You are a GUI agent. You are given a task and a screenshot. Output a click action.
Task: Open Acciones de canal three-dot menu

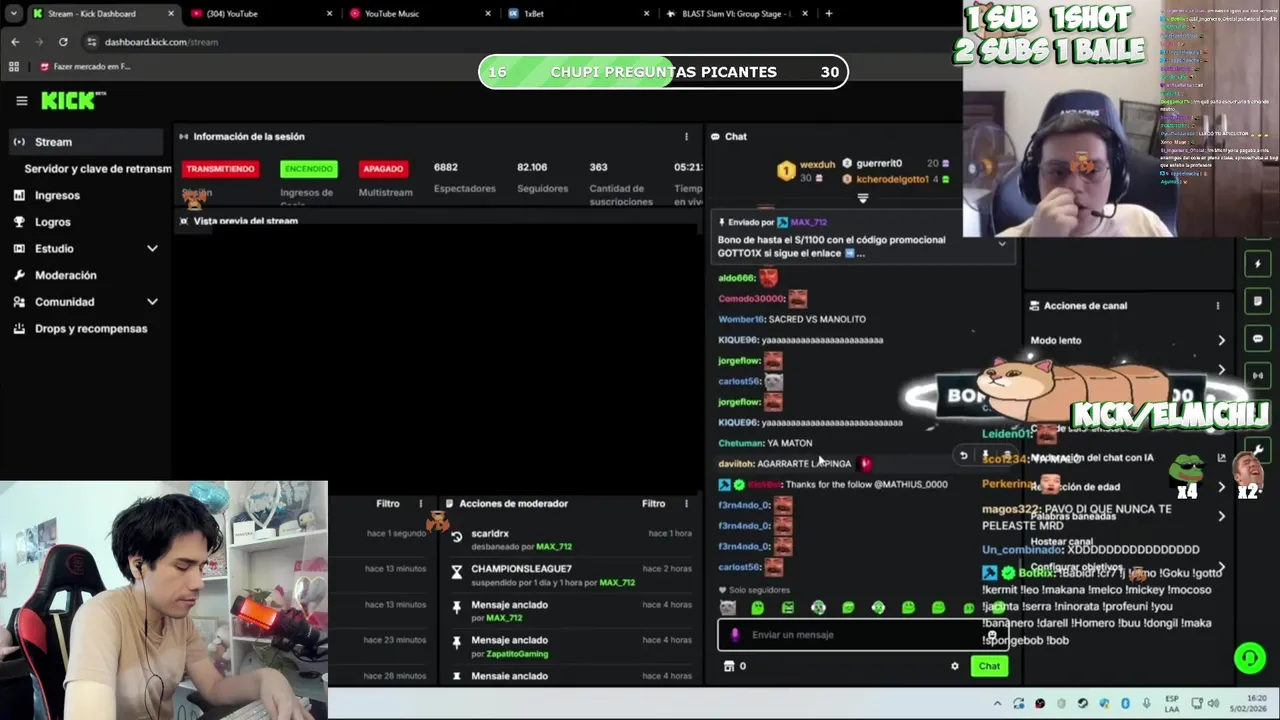pyautogui.click(x=1217, y=306)
